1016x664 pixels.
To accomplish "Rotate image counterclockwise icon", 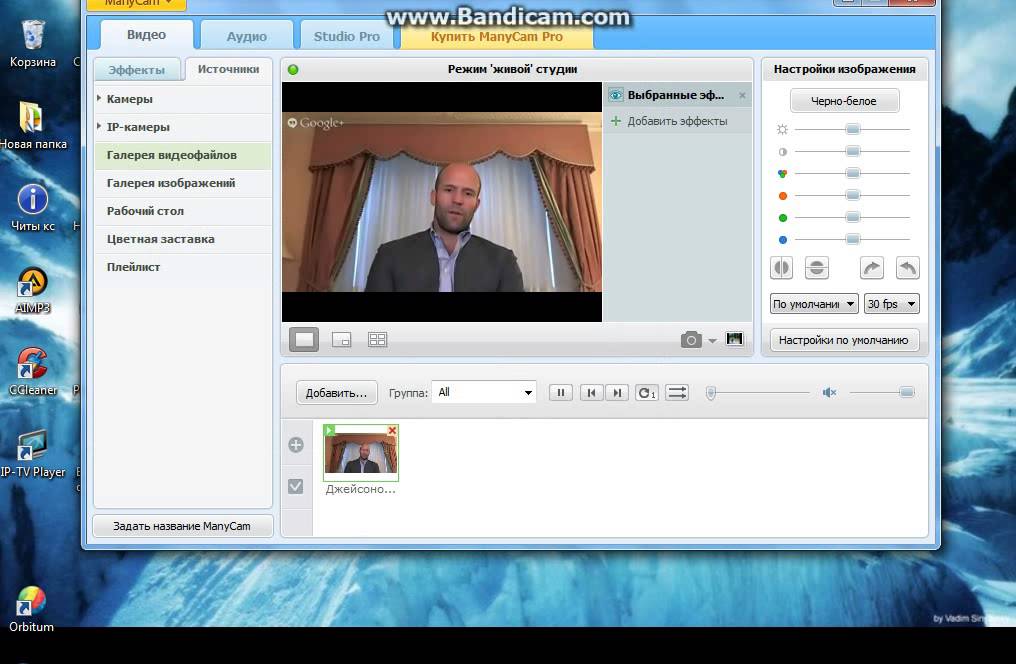I will point(907,268).
